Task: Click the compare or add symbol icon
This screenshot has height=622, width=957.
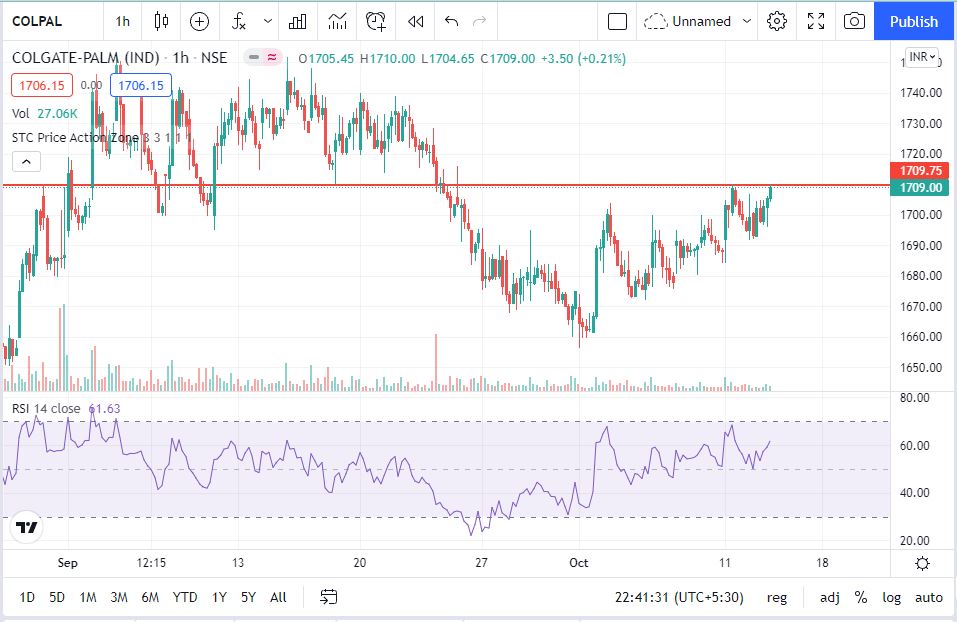Action: pos(199,21)
